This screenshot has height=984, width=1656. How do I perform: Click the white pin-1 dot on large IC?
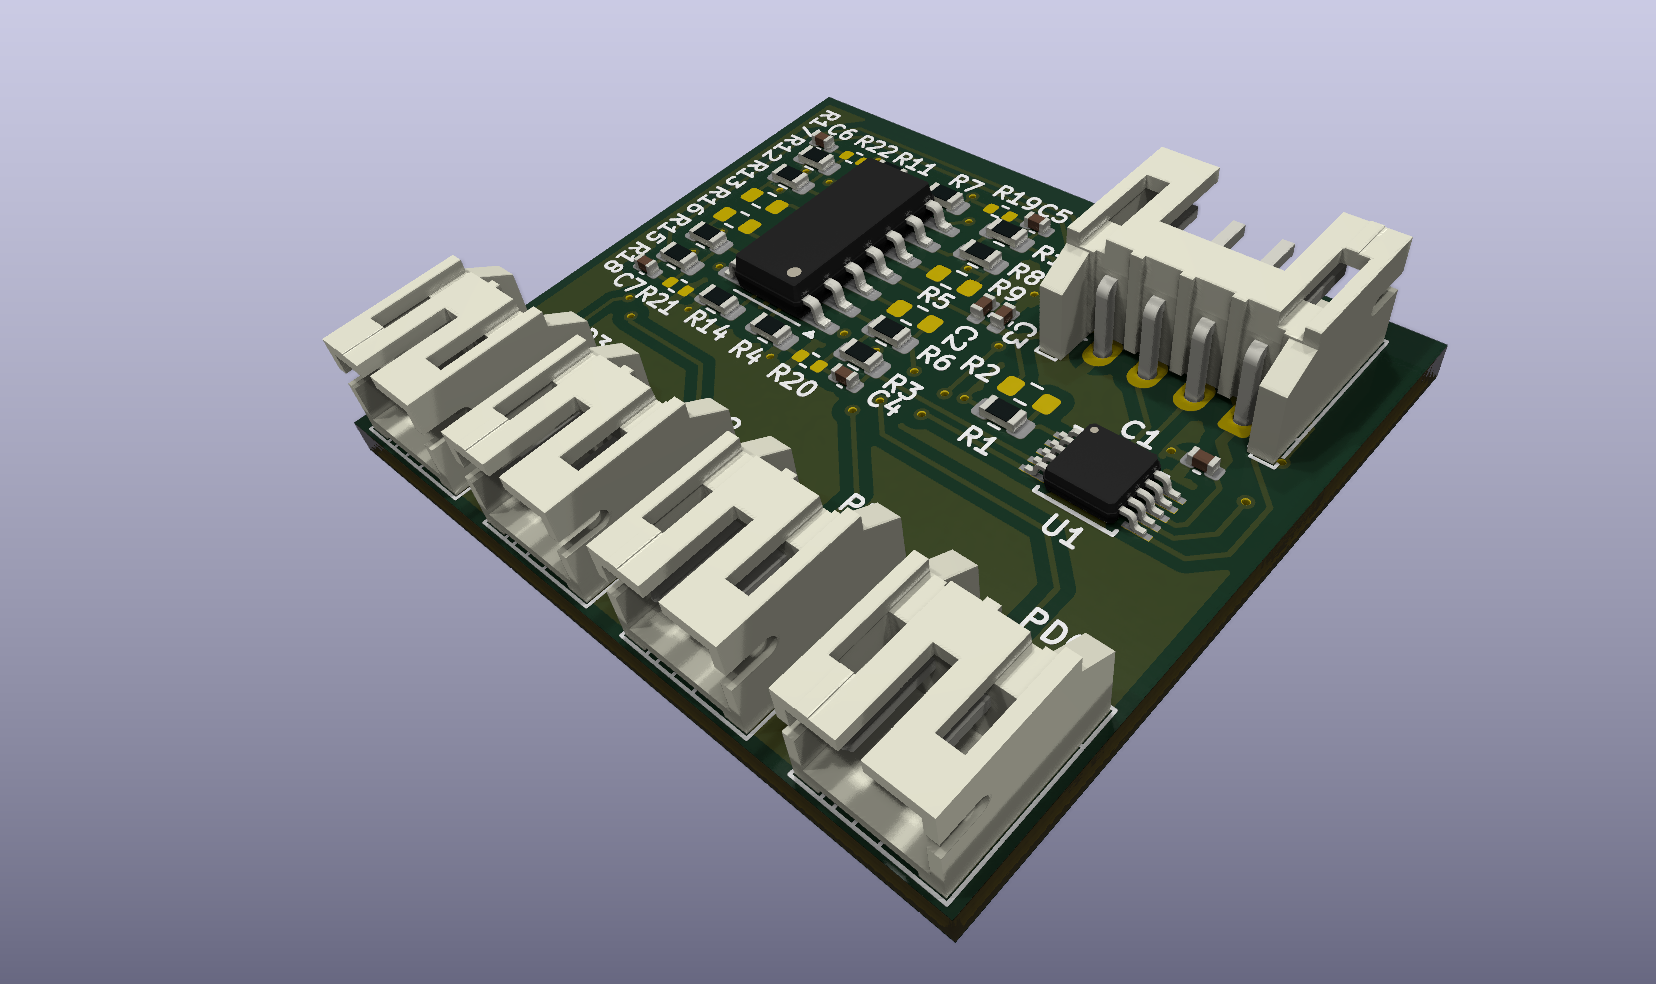click(794, 271)
